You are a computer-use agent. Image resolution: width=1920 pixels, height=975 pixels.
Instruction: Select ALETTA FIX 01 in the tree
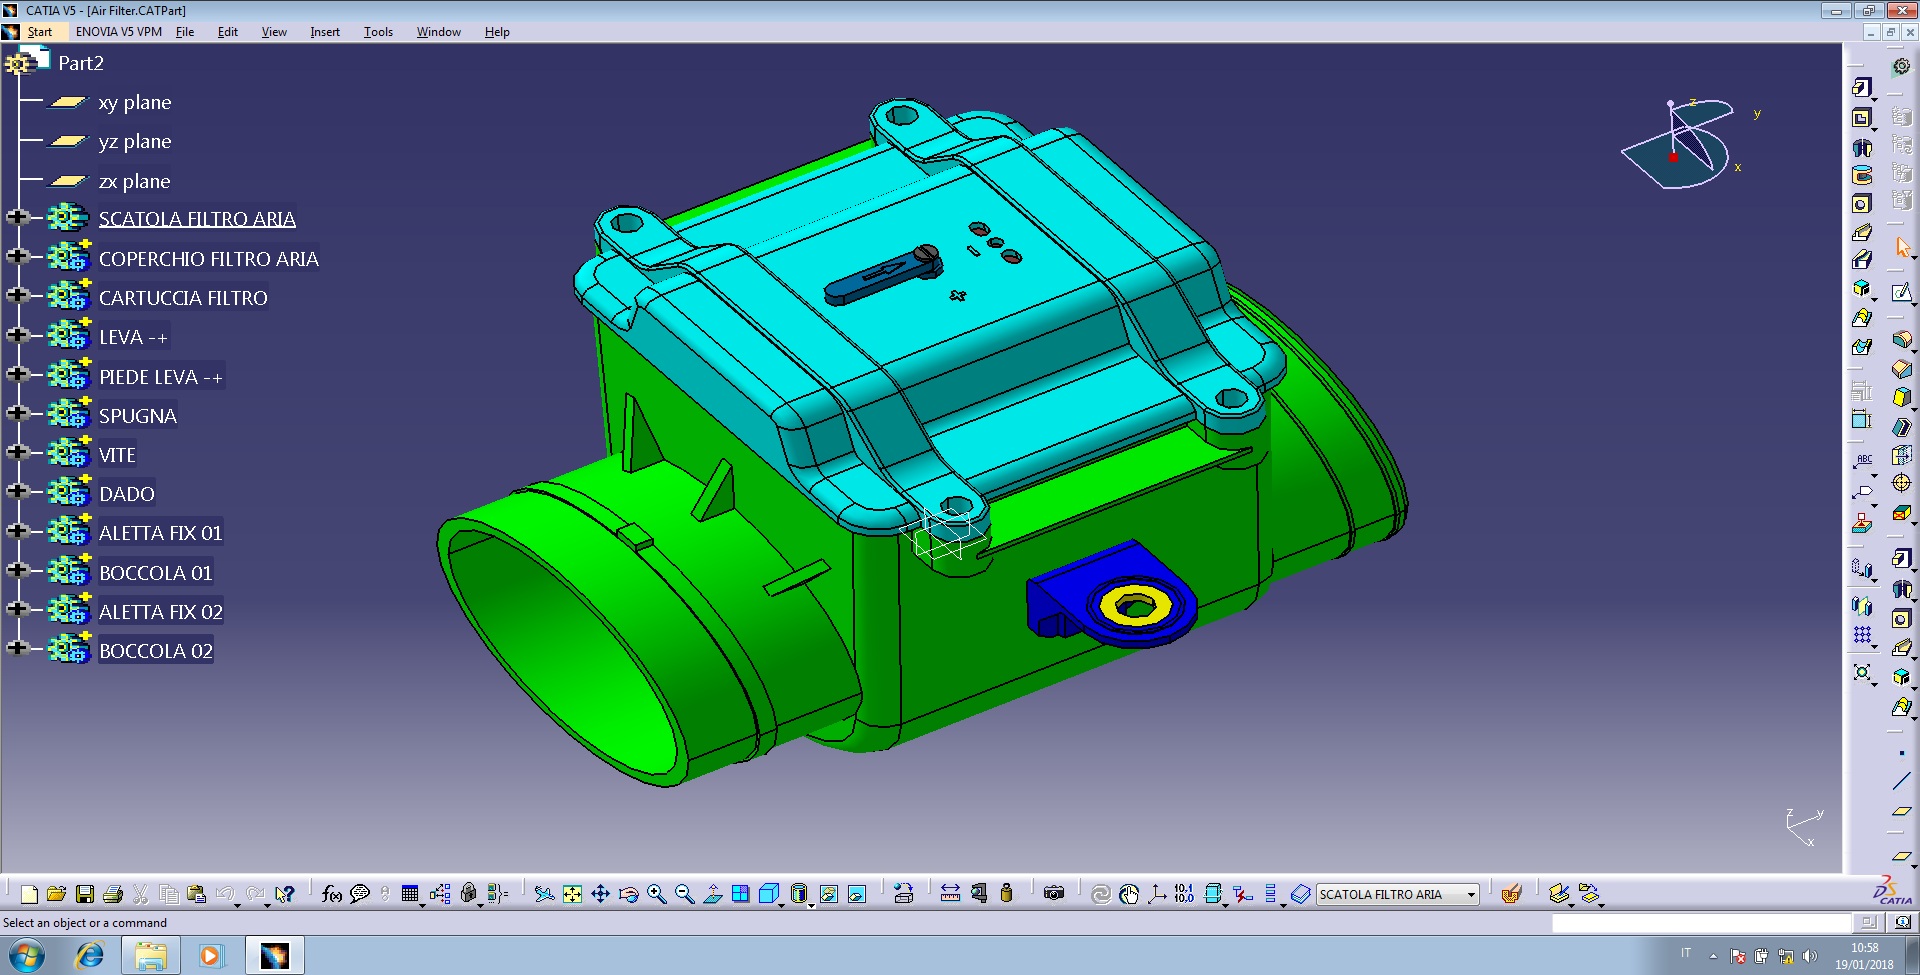coord(160,533)
